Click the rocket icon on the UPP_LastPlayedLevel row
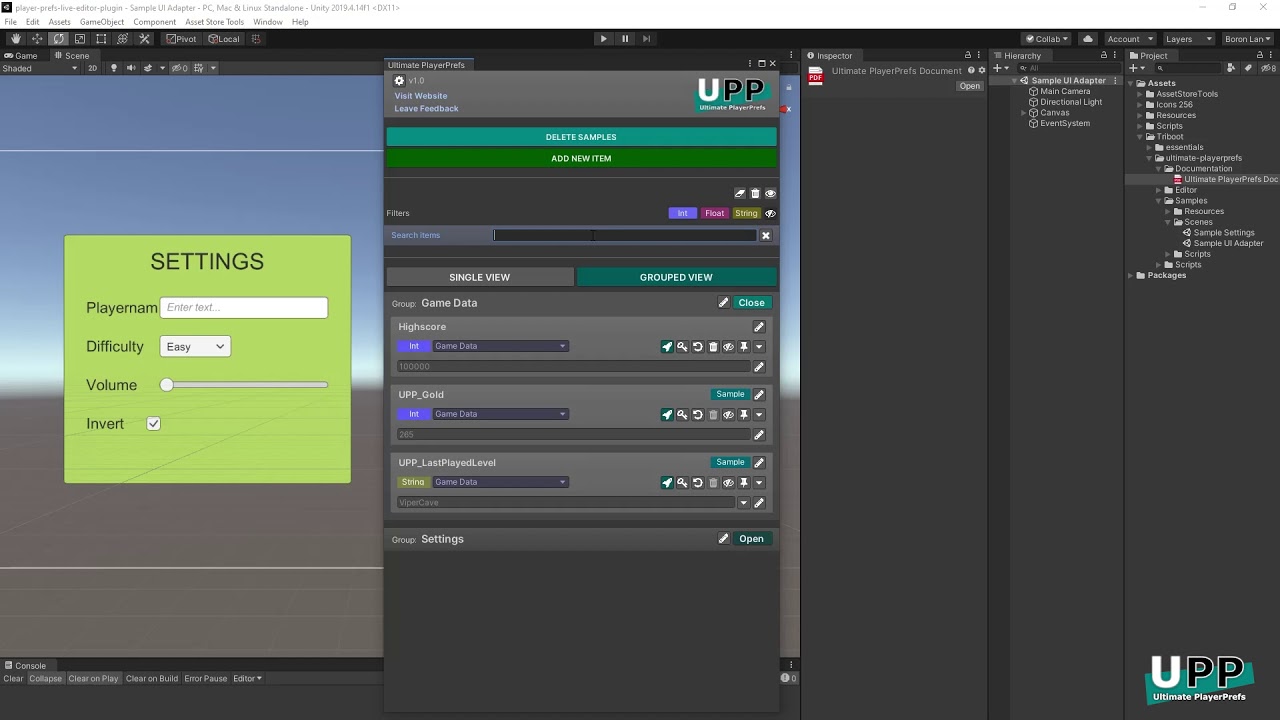The image size is (1280, 720). point(667,483)
